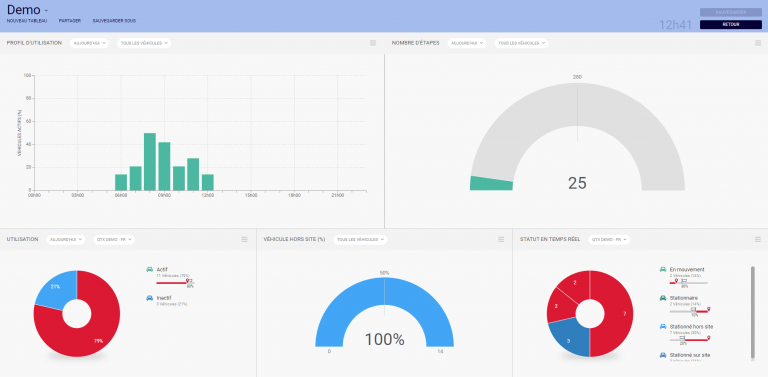Click the En mouvement car icon
Image resolution: width=768 pixels, height=377 pixels.
[x=663, y=269]
